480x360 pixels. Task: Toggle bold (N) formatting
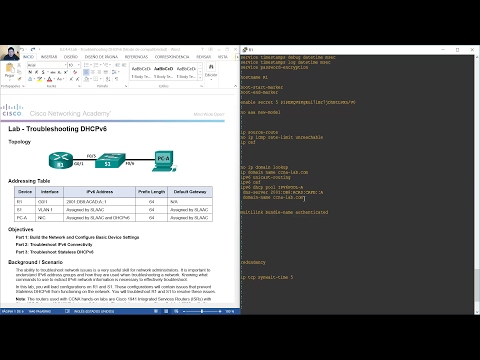tap(30, 72)
